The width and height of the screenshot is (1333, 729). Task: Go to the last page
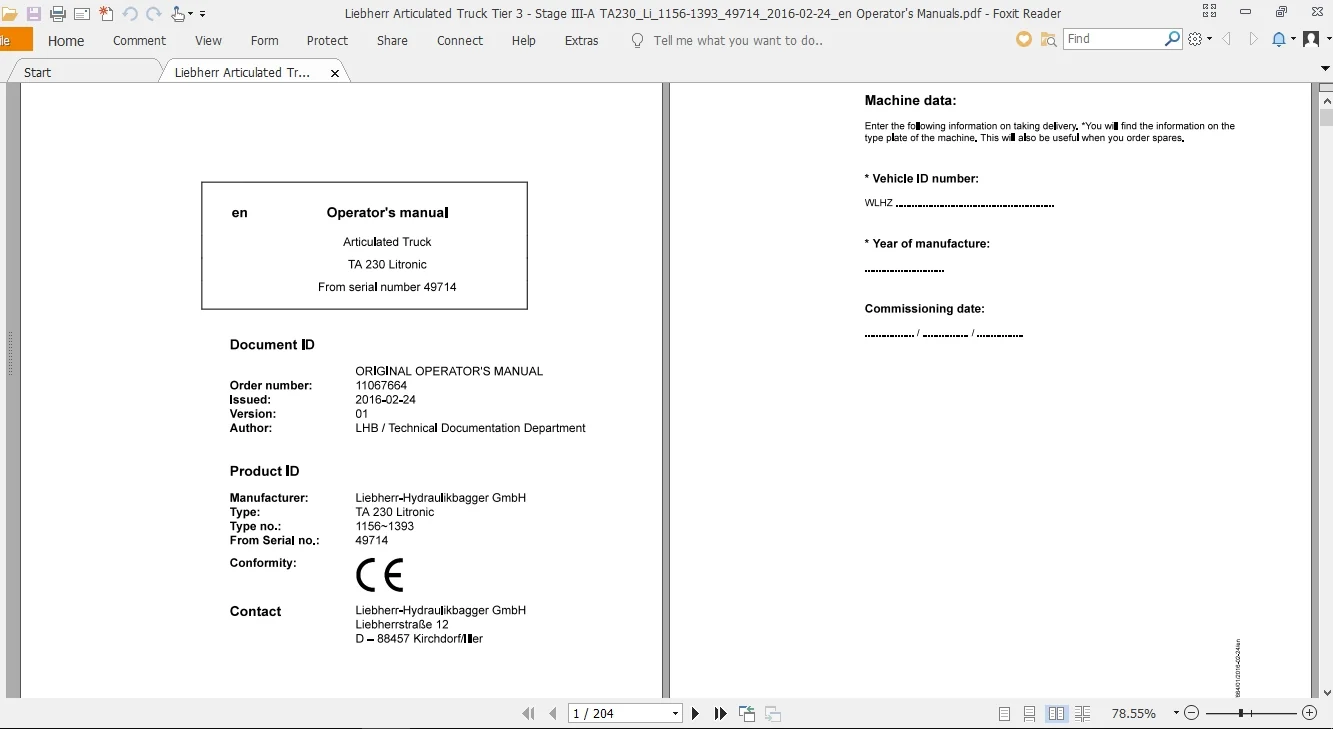pyautogui.click(x=720, y=714)
